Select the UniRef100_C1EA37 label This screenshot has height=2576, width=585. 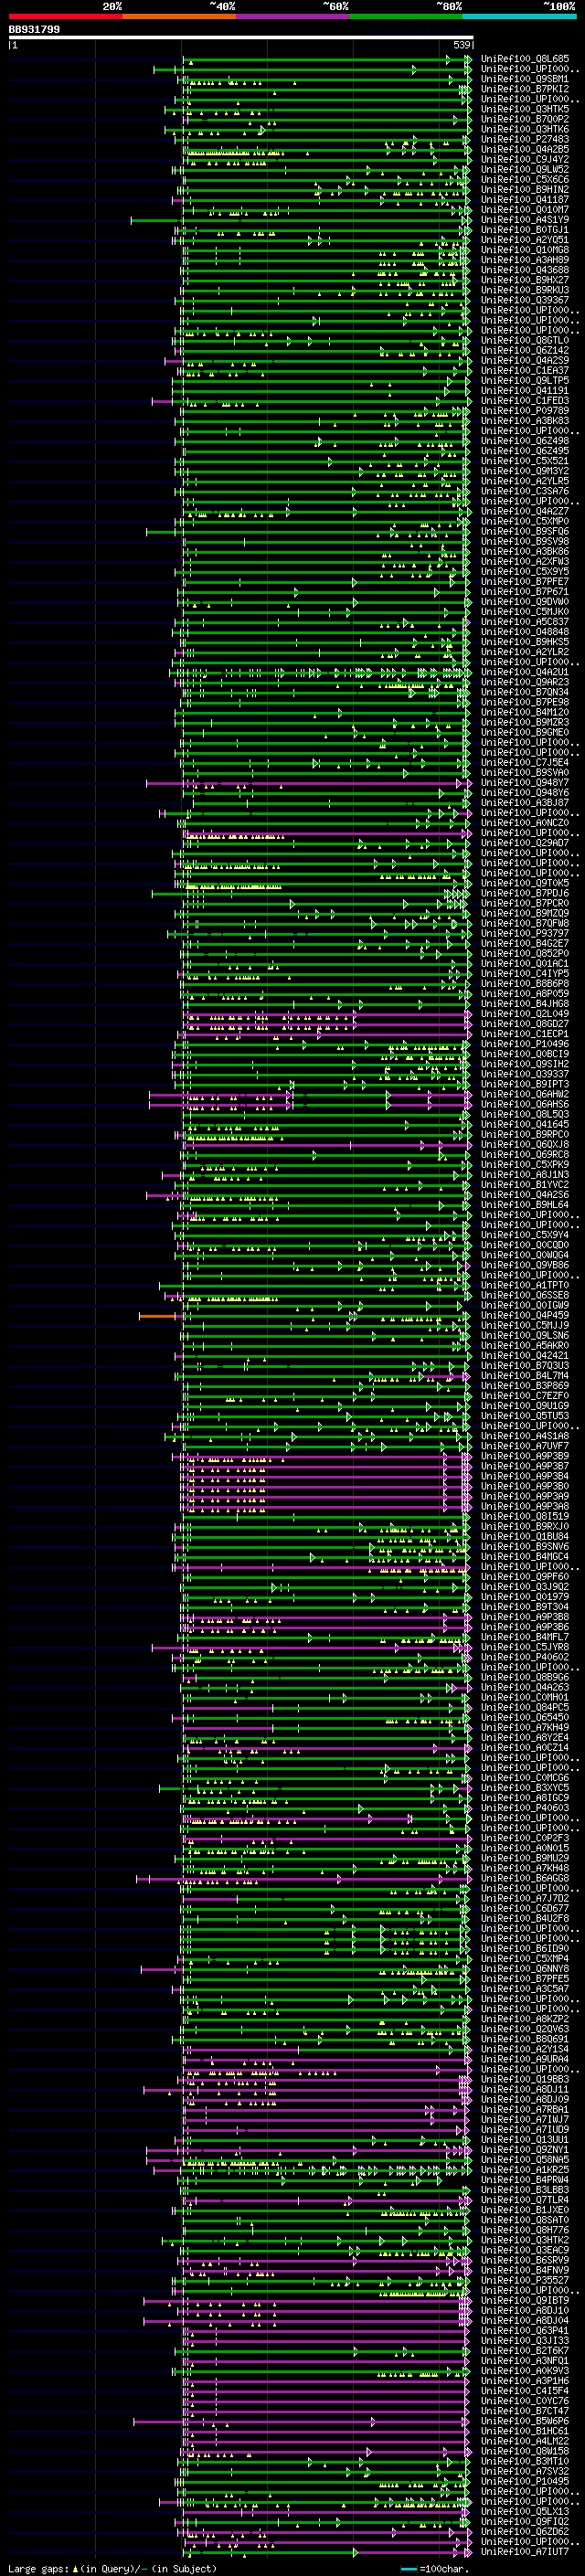[x=525, y=371]
